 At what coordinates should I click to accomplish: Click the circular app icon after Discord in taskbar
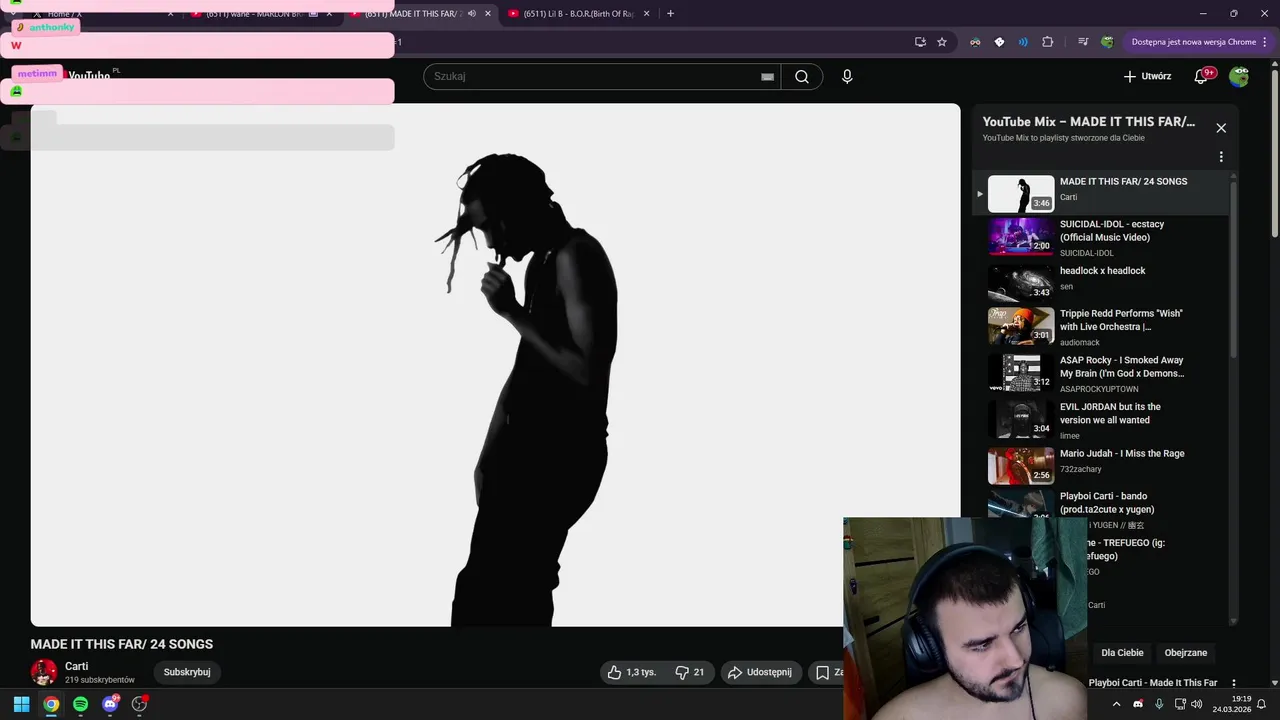[x=139, y=704]
